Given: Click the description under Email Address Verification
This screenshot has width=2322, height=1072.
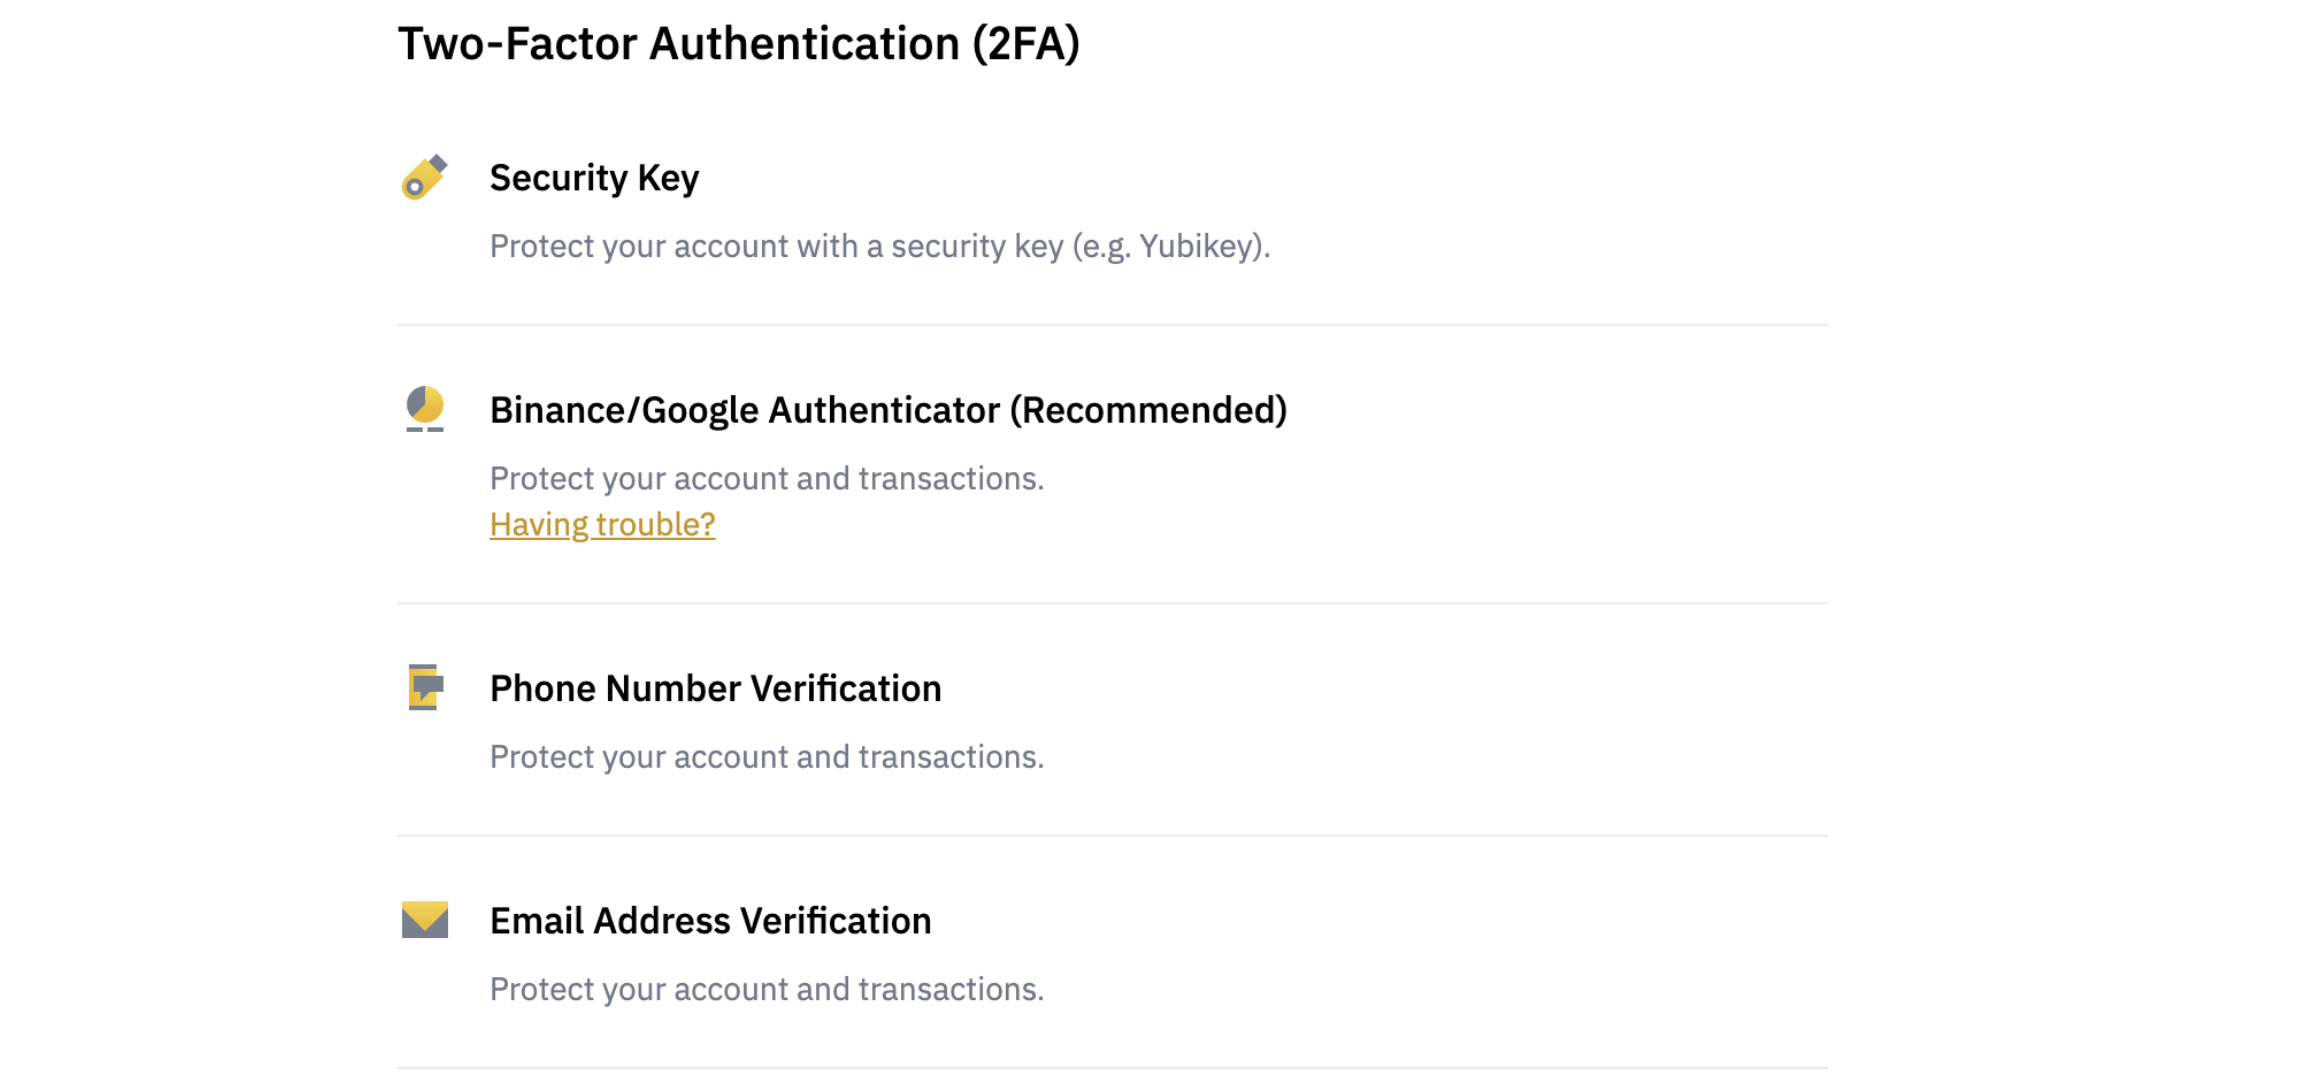Looking at the screenshot, I should click(766, 989).
